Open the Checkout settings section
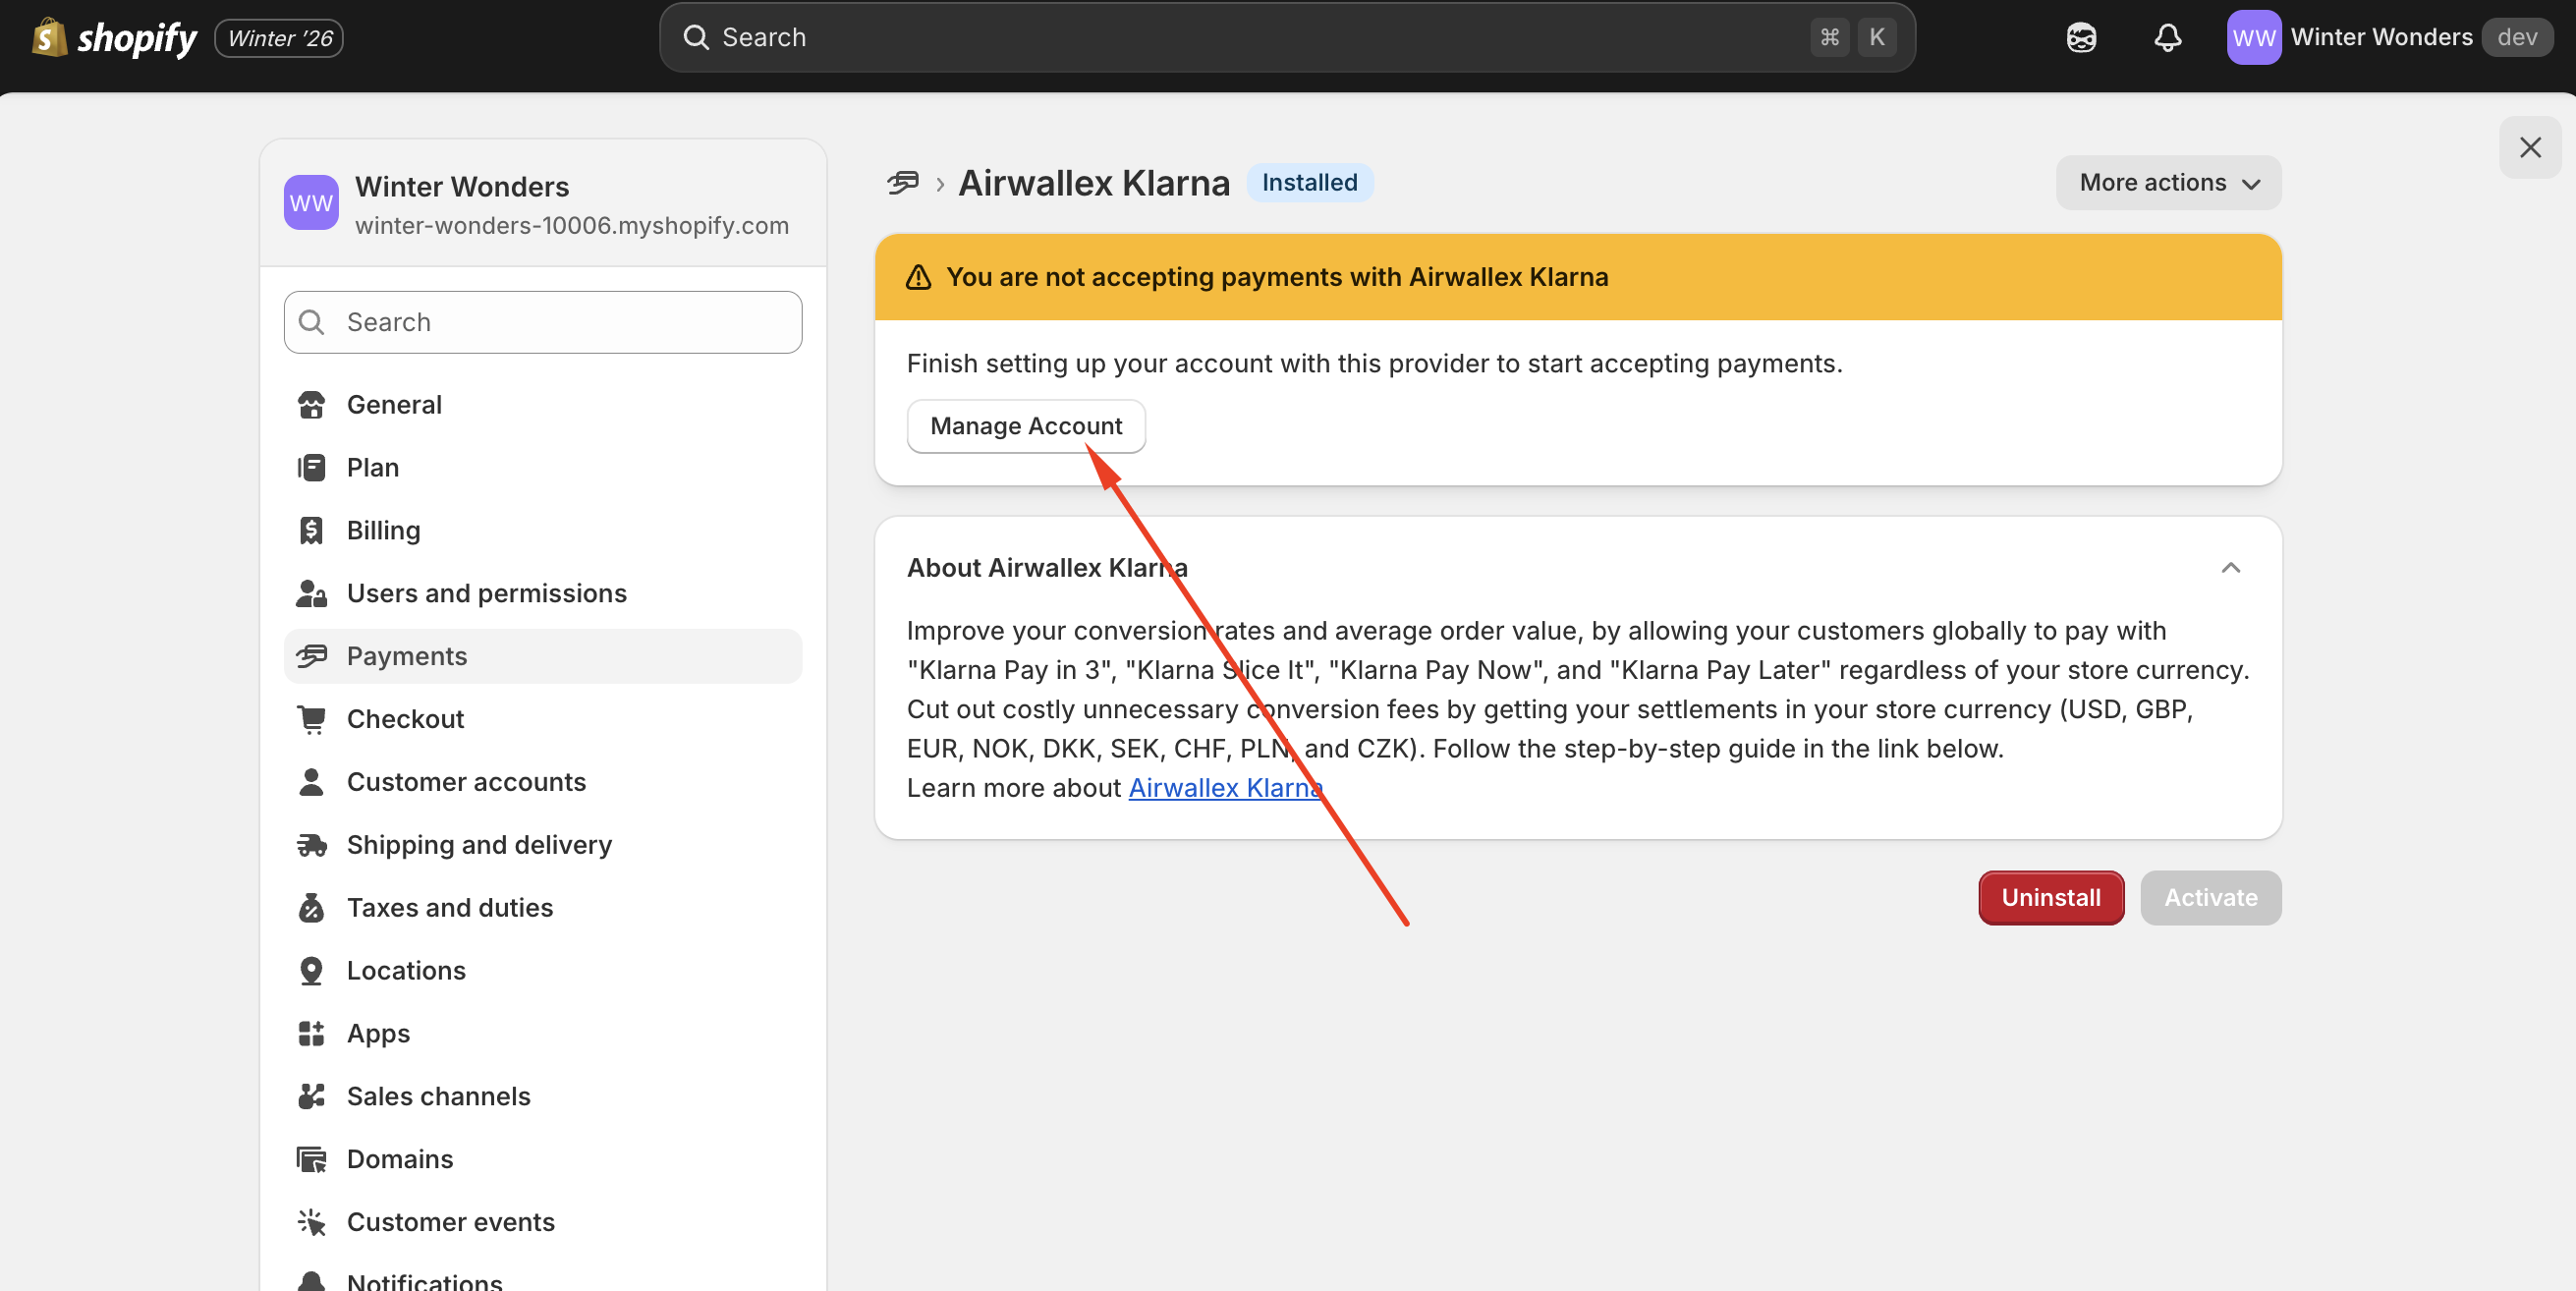Viewport: 2576px width, 1291px height. (404, 719)
